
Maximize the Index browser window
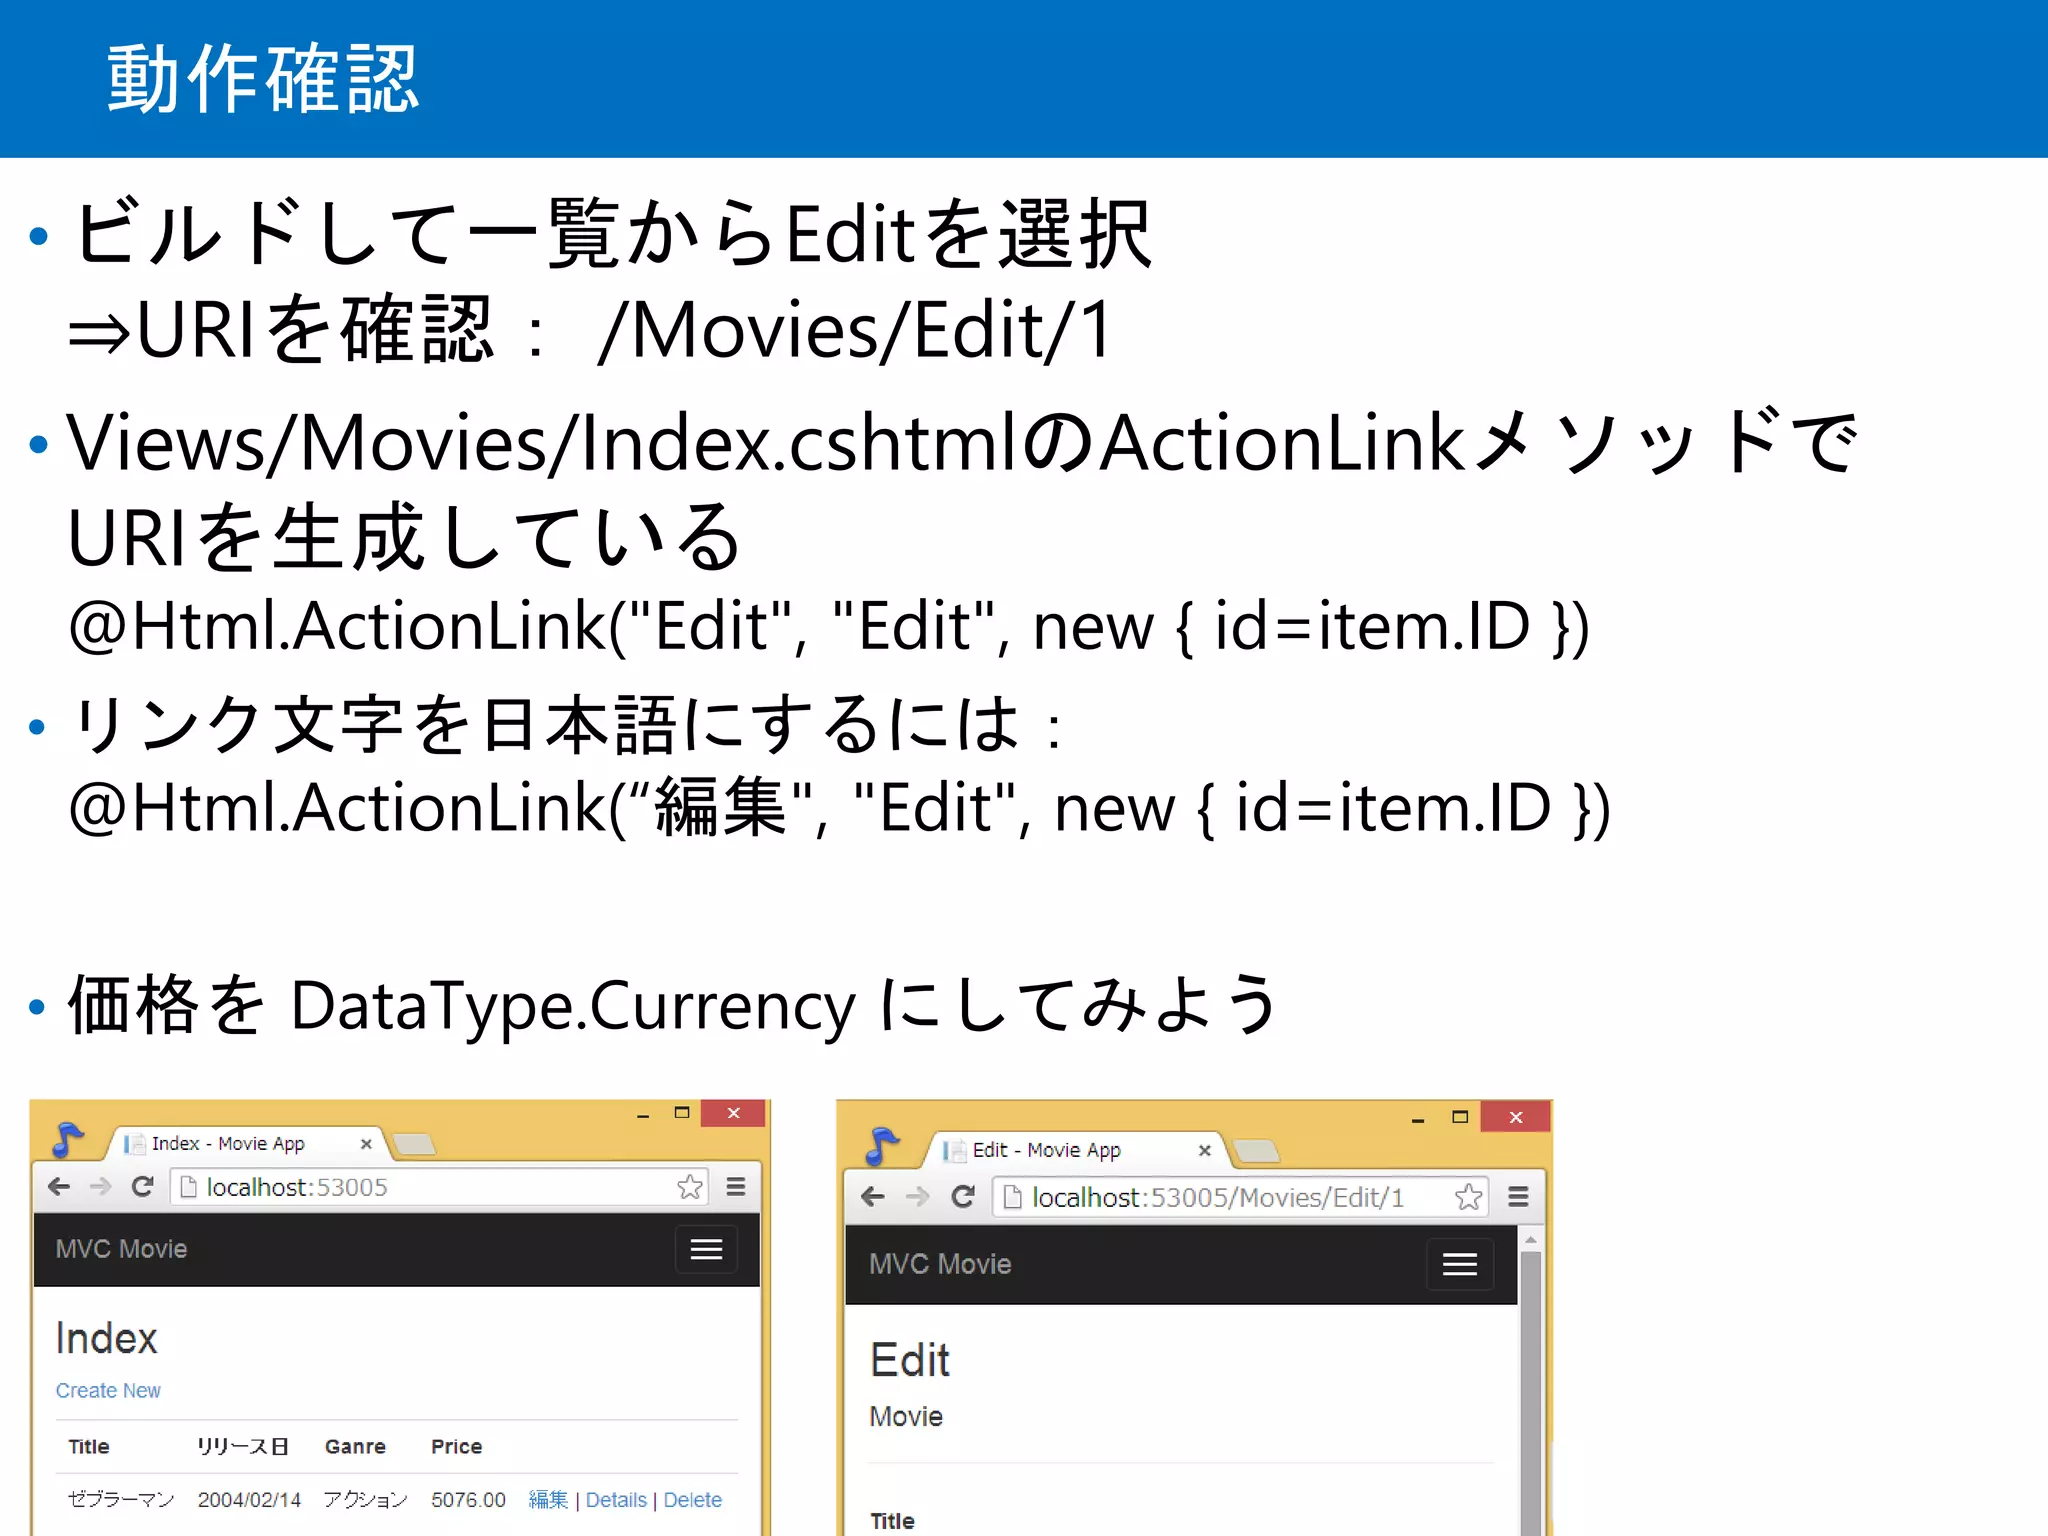click(682, 1113)
